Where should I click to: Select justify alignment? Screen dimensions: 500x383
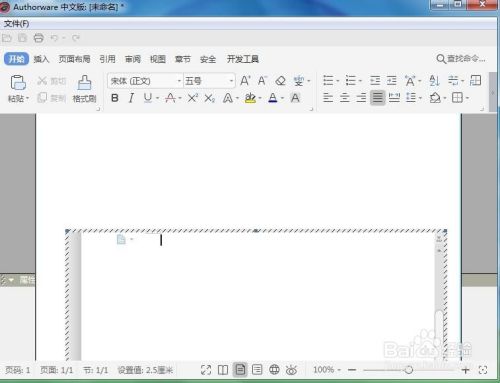click(x=378, y=98)
